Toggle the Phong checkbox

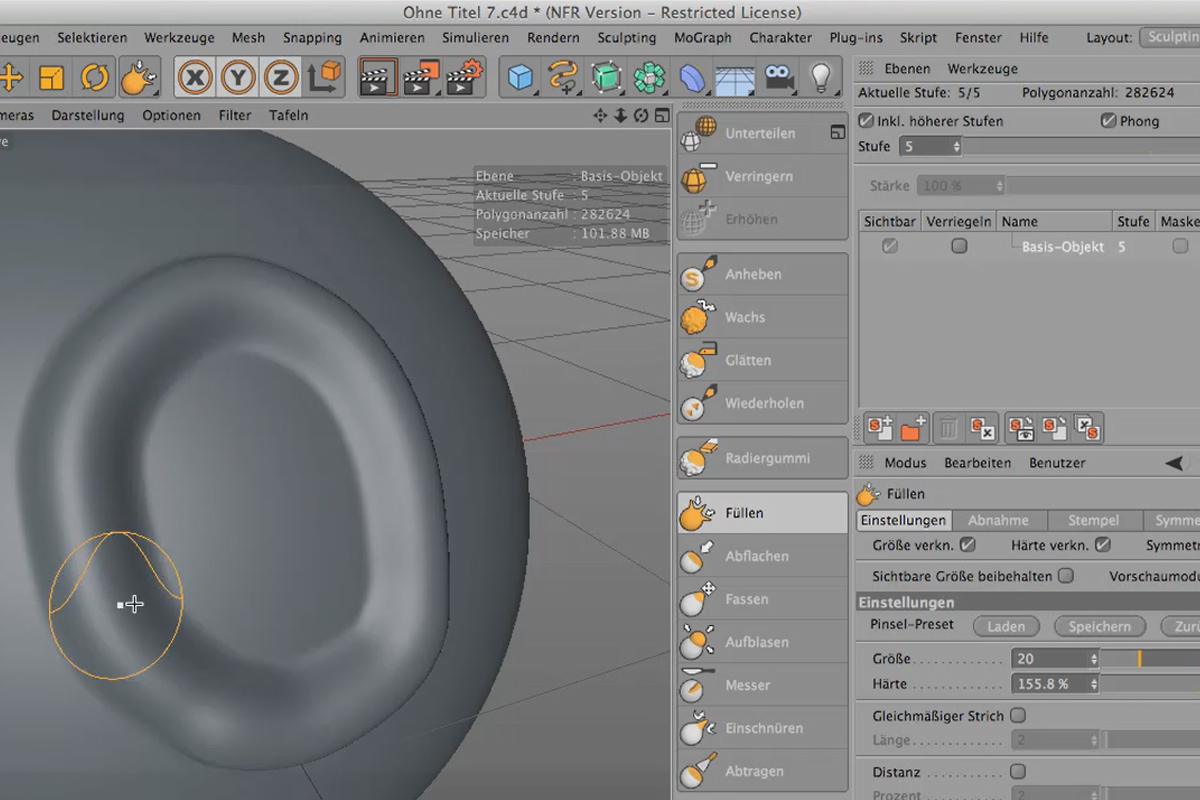point(1110,120)
